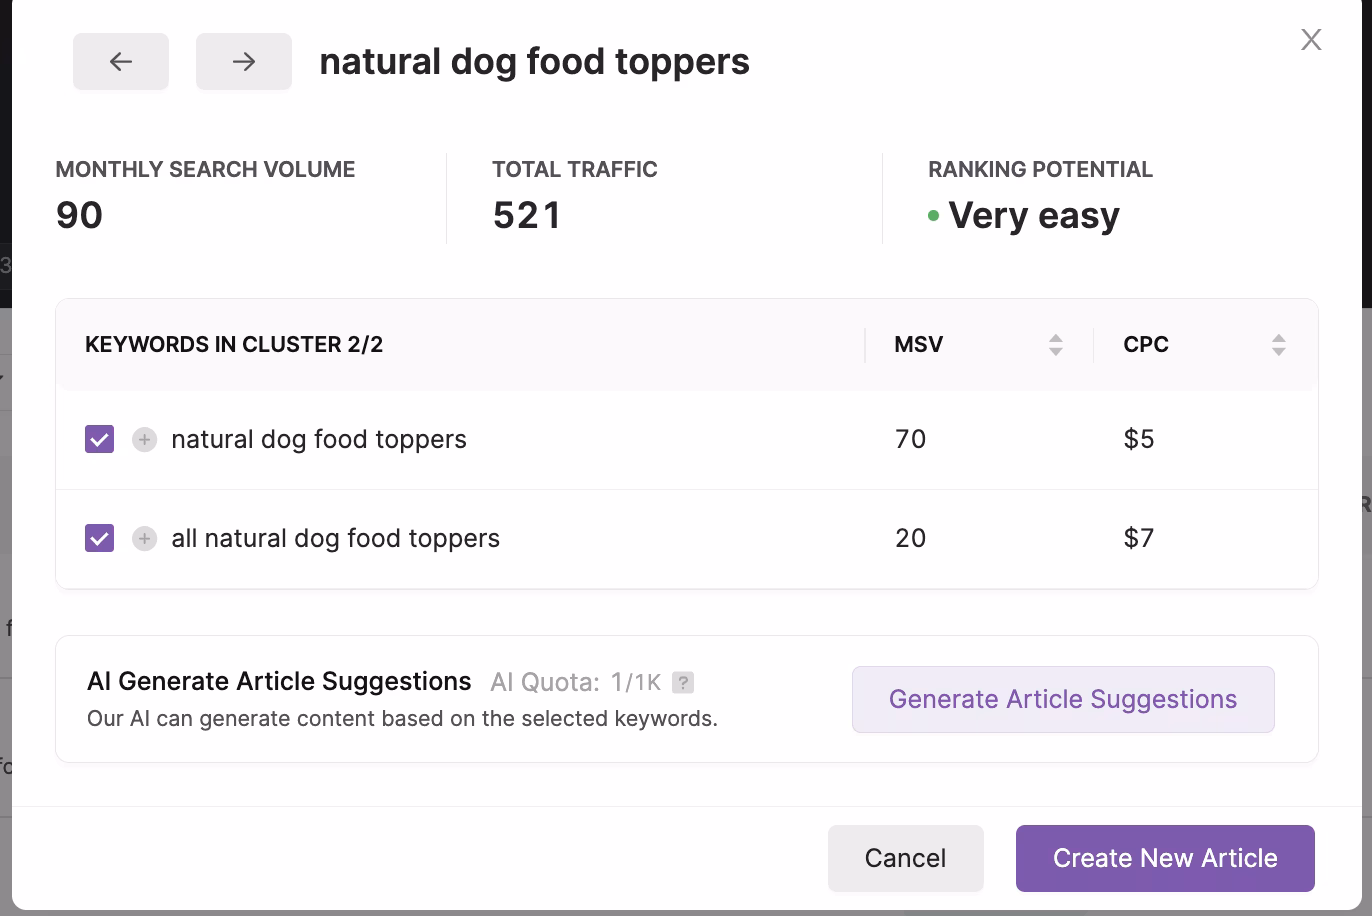Go to the next keyword cluster
This screenshot has width=1372, height=916.
coord(244,62)
